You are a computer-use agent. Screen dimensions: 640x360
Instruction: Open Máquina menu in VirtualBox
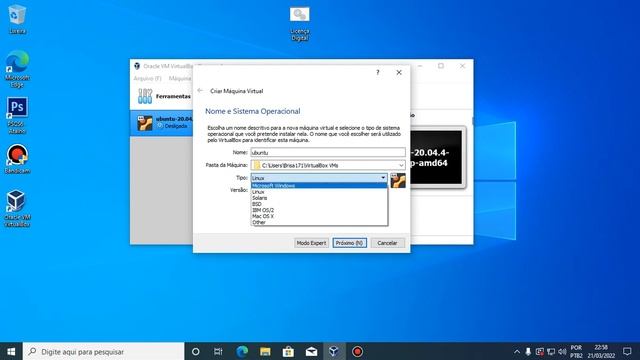coord(180,78)
